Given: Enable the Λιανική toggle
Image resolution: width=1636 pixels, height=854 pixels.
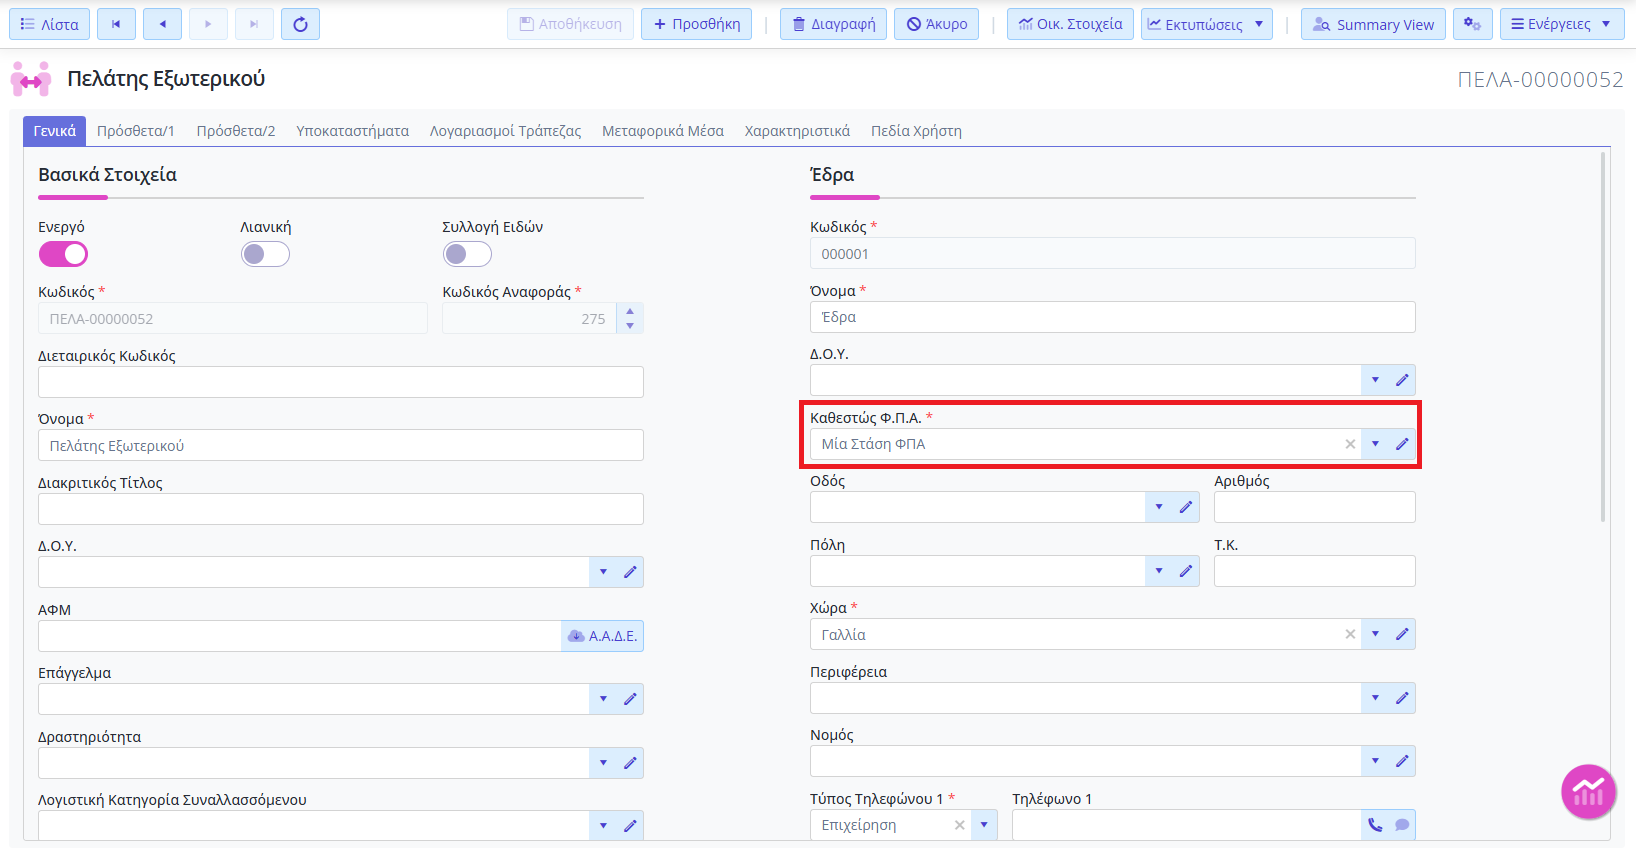Looking at the screenshot, I should (265, 254).
